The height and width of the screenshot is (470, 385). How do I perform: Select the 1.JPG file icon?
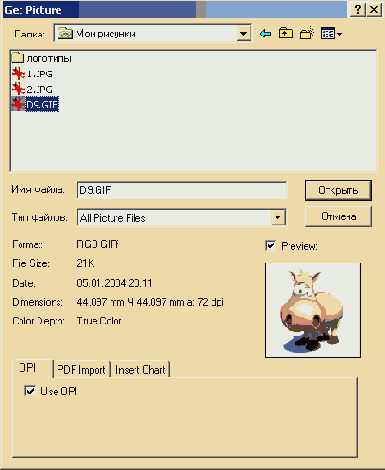tap(18, 73)
